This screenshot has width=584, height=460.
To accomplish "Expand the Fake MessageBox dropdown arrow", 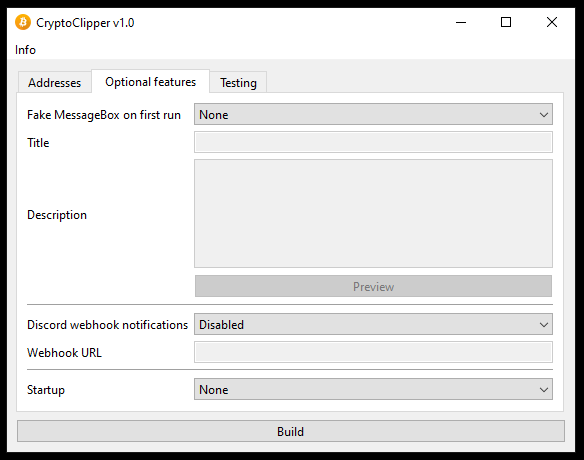I will pyautogui.click(x=544, y=114).
